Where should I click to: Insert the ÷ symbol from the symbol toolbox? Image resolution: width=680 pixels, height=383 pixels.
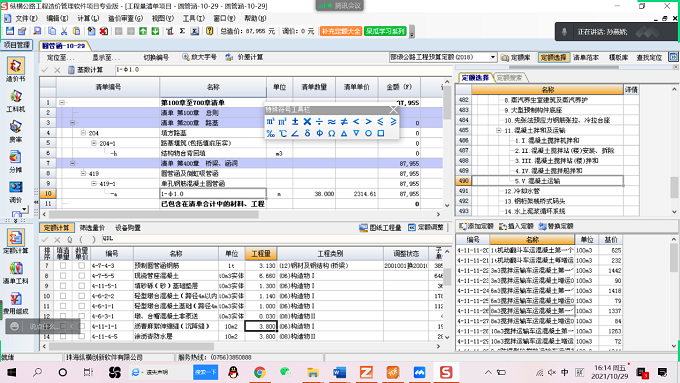click(319, 122)
